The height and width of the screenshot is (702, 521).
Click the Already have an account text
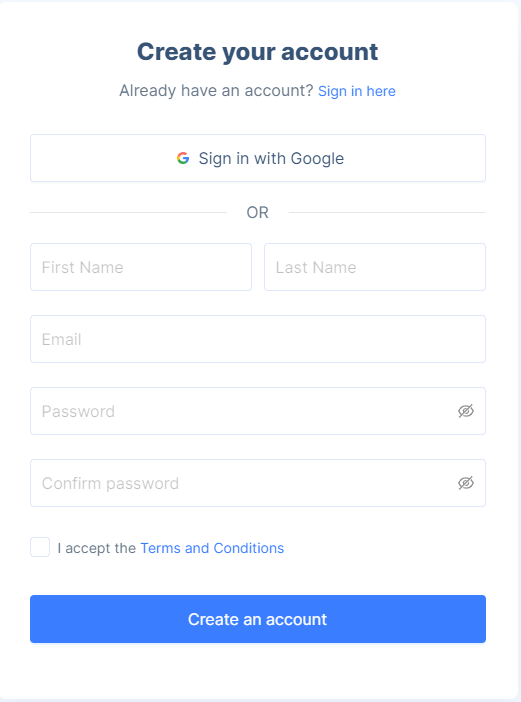pyautogui.click(x=216, y=90)
